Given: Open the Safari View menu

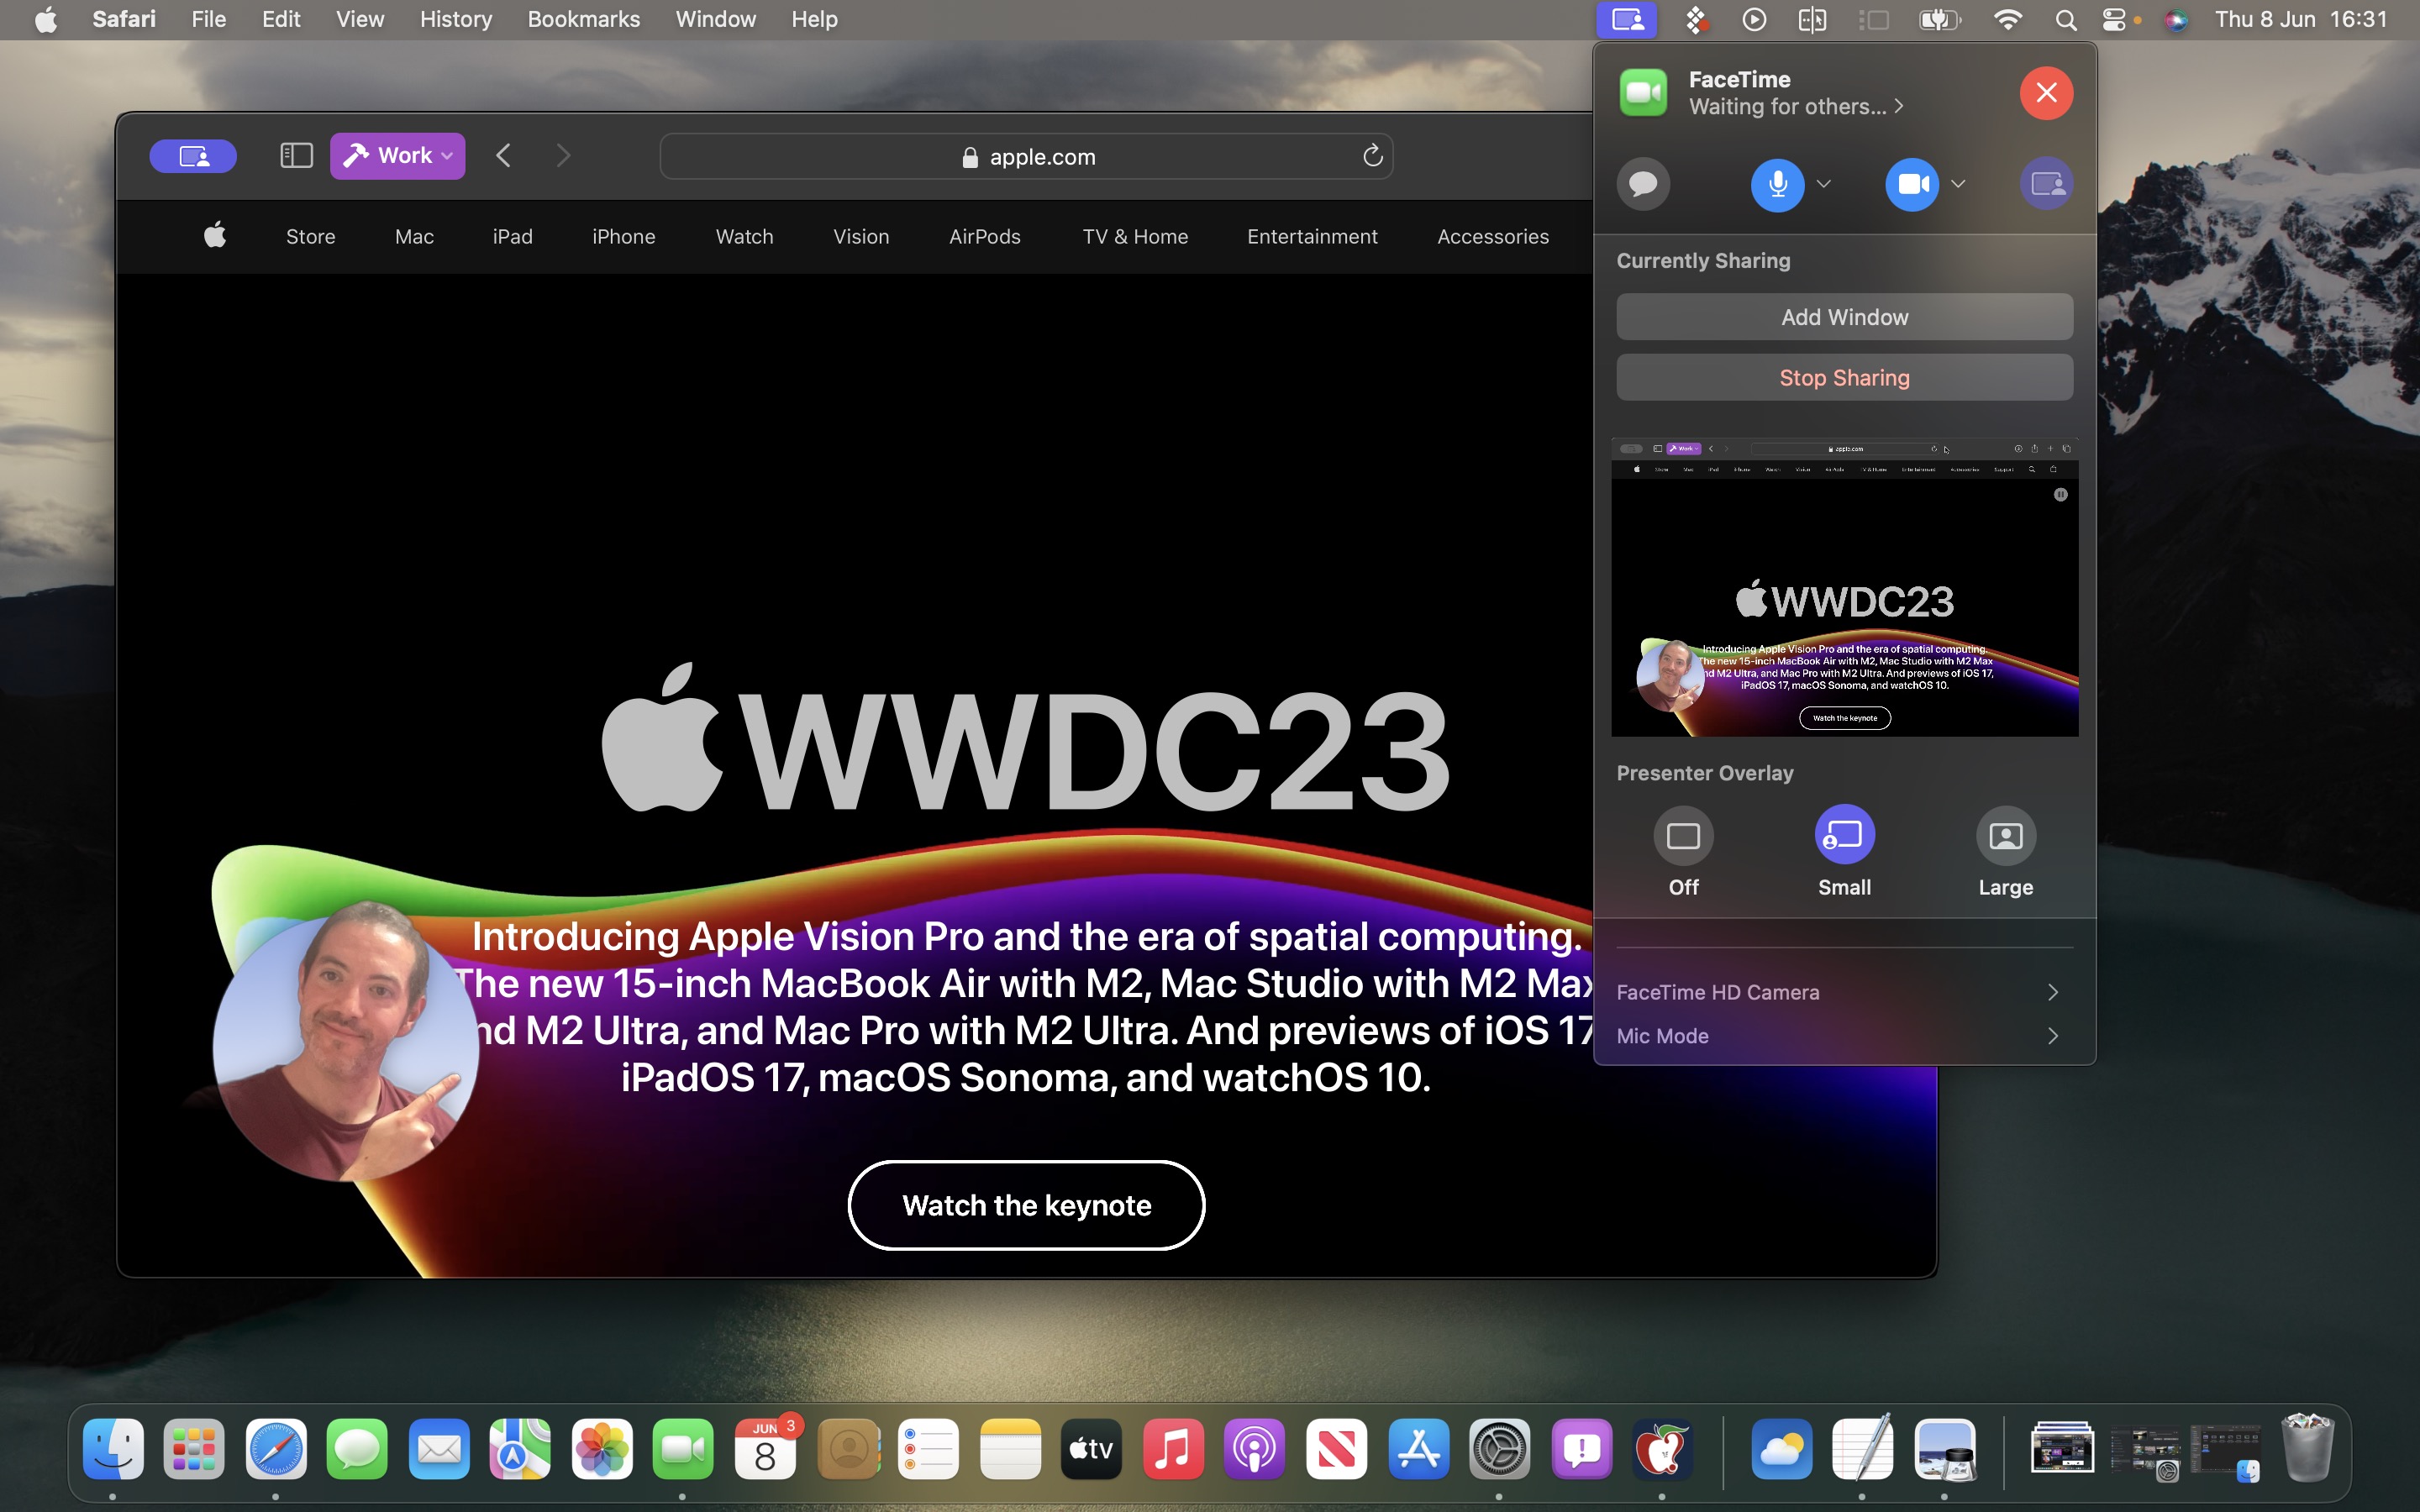Looking at the screenshot, I should pyautogui.click(x=359, y=19).
